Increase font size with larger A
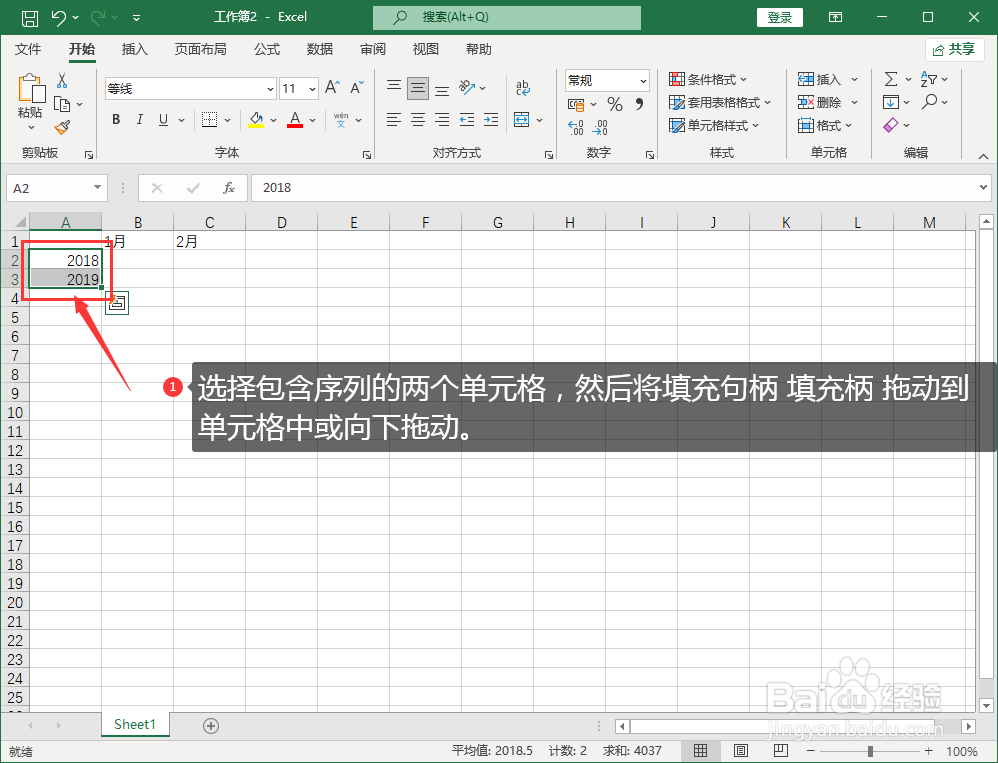The width and height of the screenshot is (998, 763). pyautogui.click(x=332, y=87)
